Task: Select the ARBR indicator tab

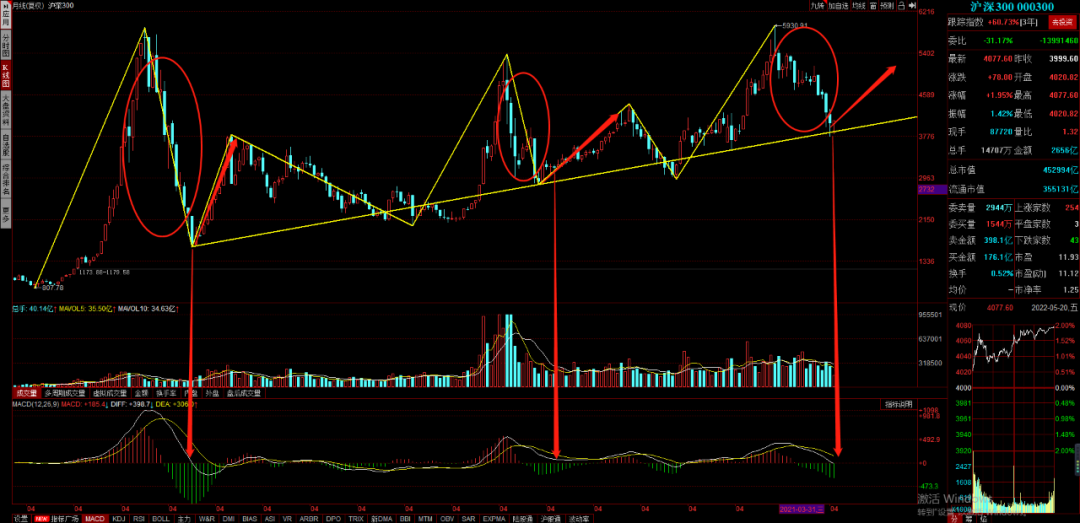Action: pyautogui.click(x=309, y=518)
